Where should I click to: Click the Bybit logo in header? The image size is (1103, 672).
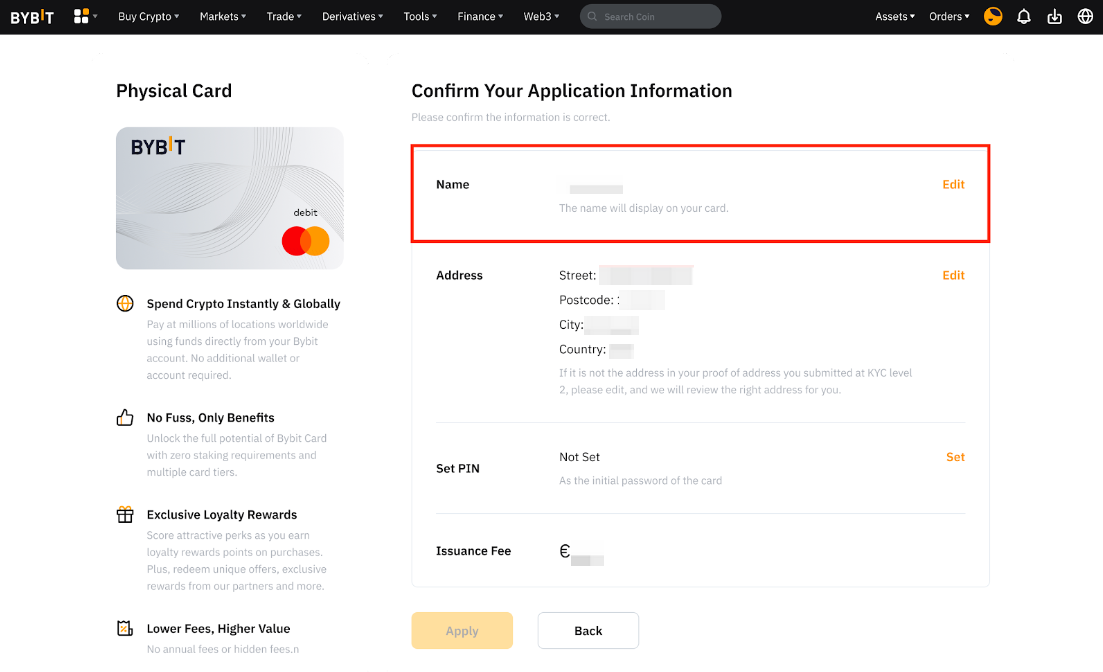coord(33,16)
